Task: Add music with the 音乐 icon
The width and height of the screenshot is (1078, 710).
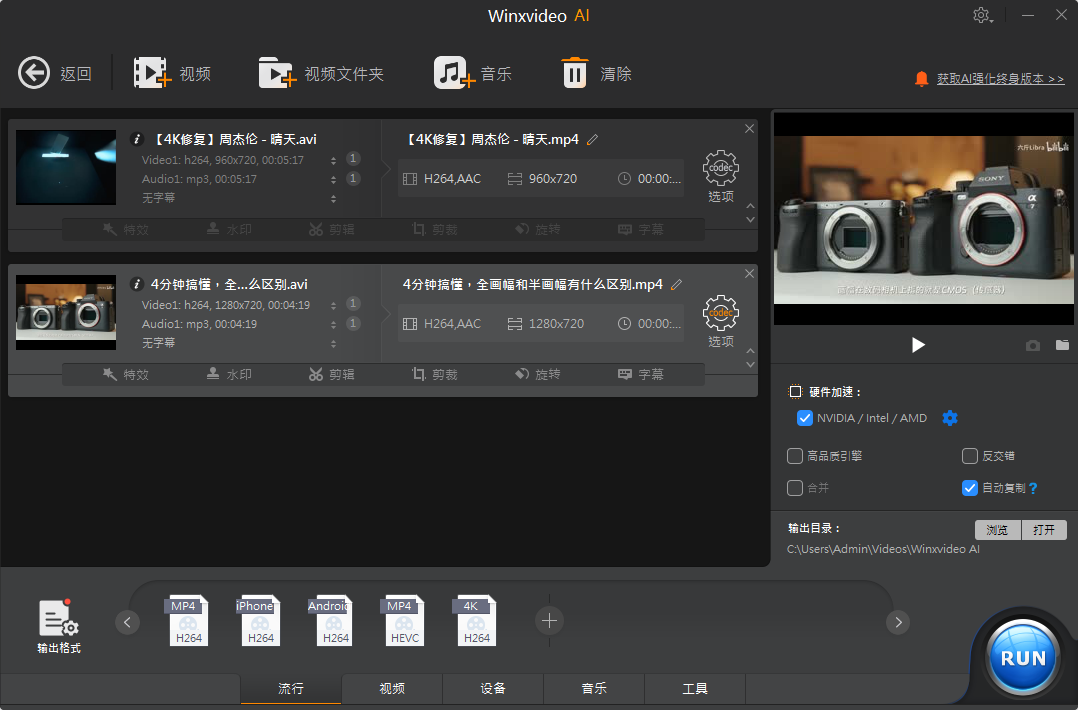Action: pos(453,73)
